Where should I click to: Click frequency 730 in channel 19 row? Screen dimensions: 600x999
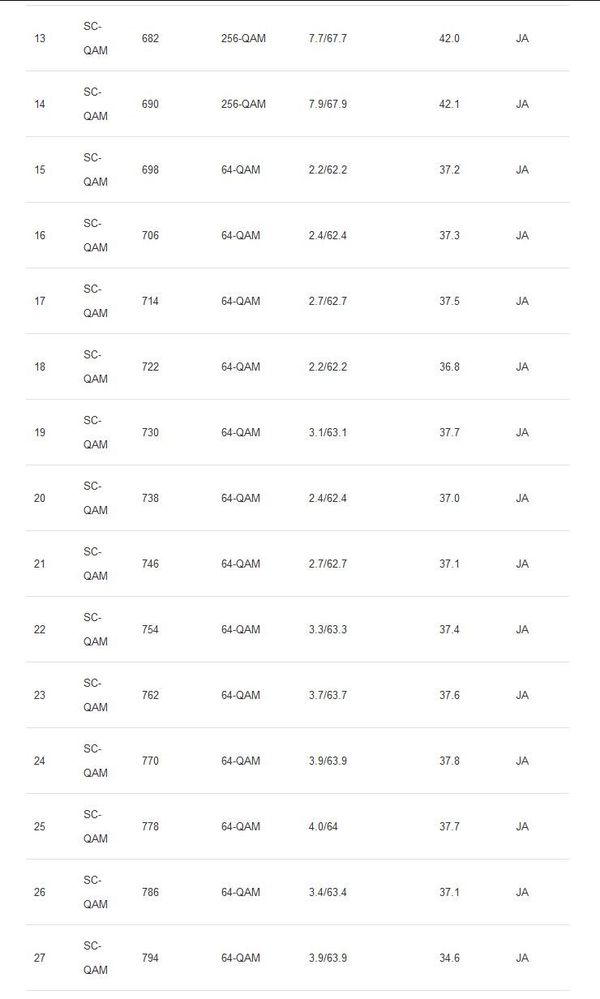(x=150, y=432)
